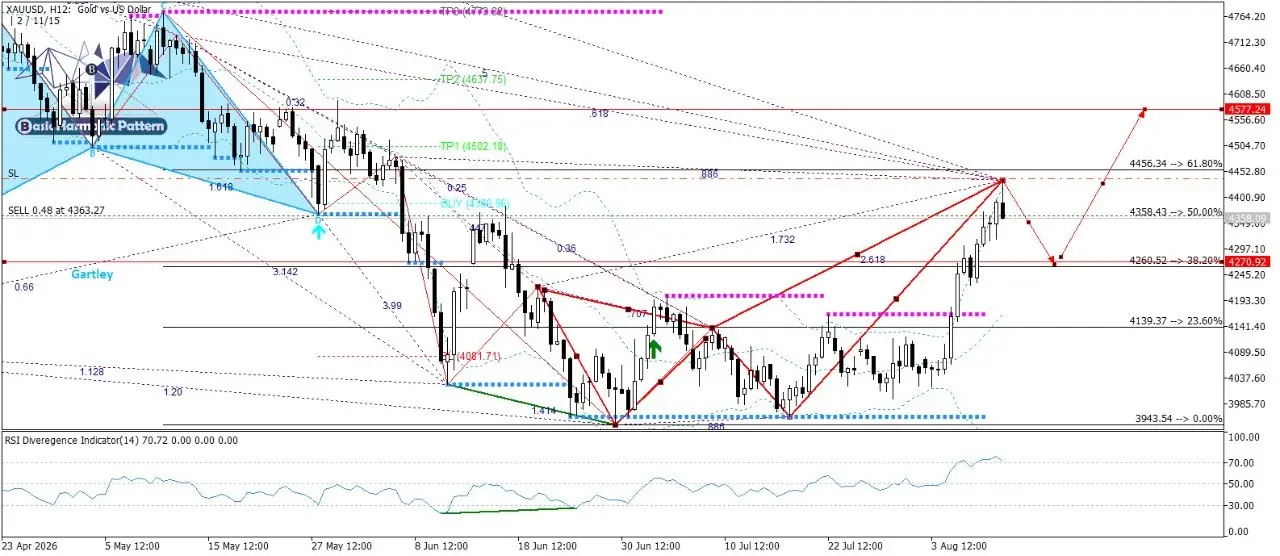Click the 3985.70 price axis value
This screenshot has height=556, width=1280.
(x=1245, y=404)
